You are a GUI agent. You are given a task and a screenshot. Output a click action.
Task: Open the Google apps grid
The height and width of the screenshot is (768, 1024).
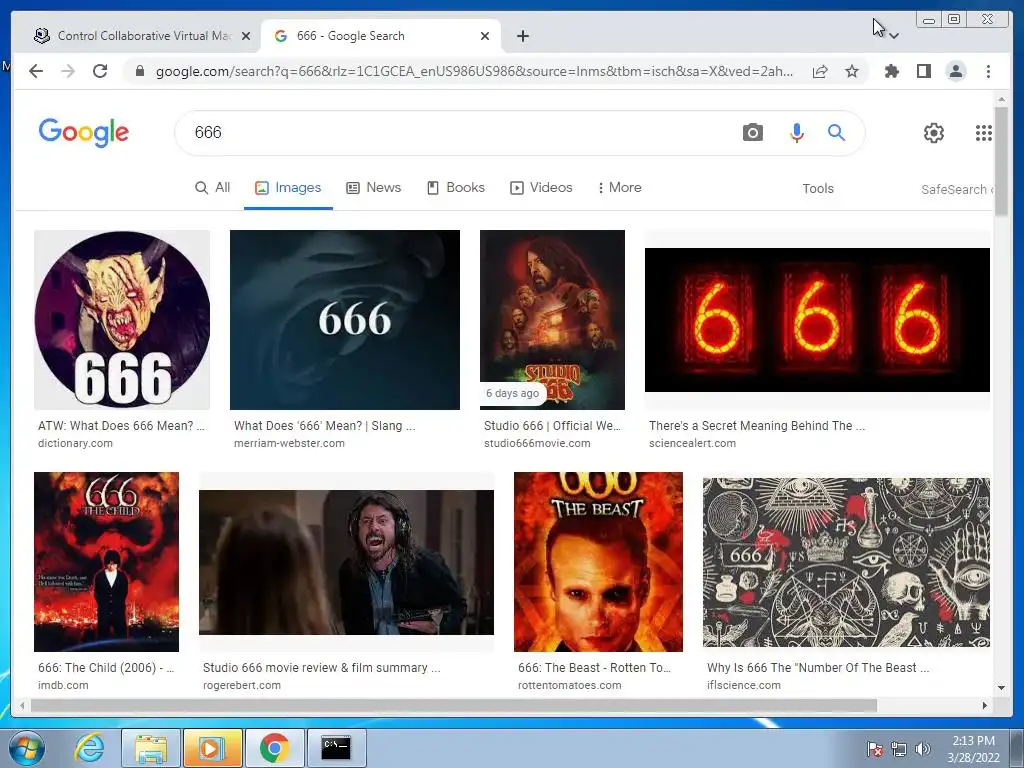(x=984, y=133)
